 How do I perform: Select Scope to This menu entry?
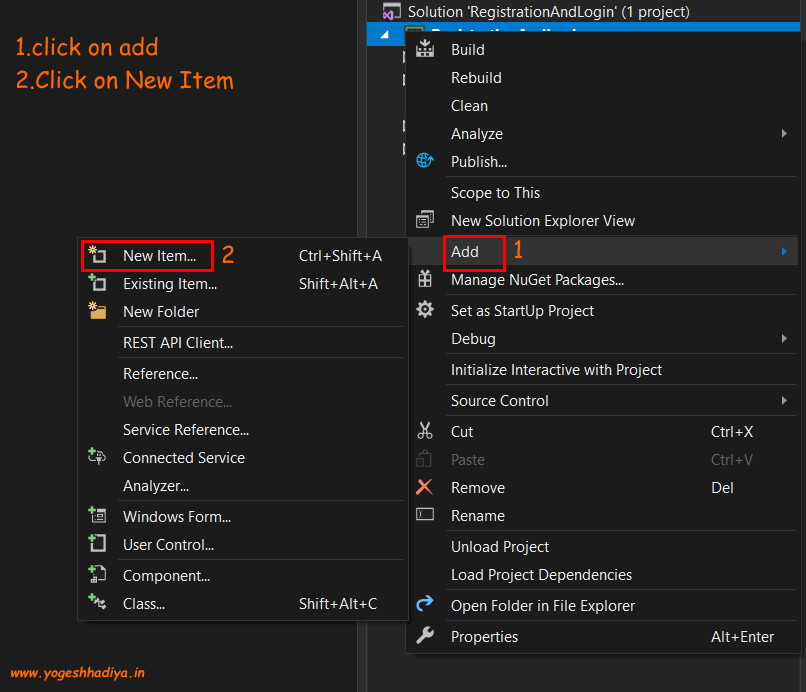point(495,192)
